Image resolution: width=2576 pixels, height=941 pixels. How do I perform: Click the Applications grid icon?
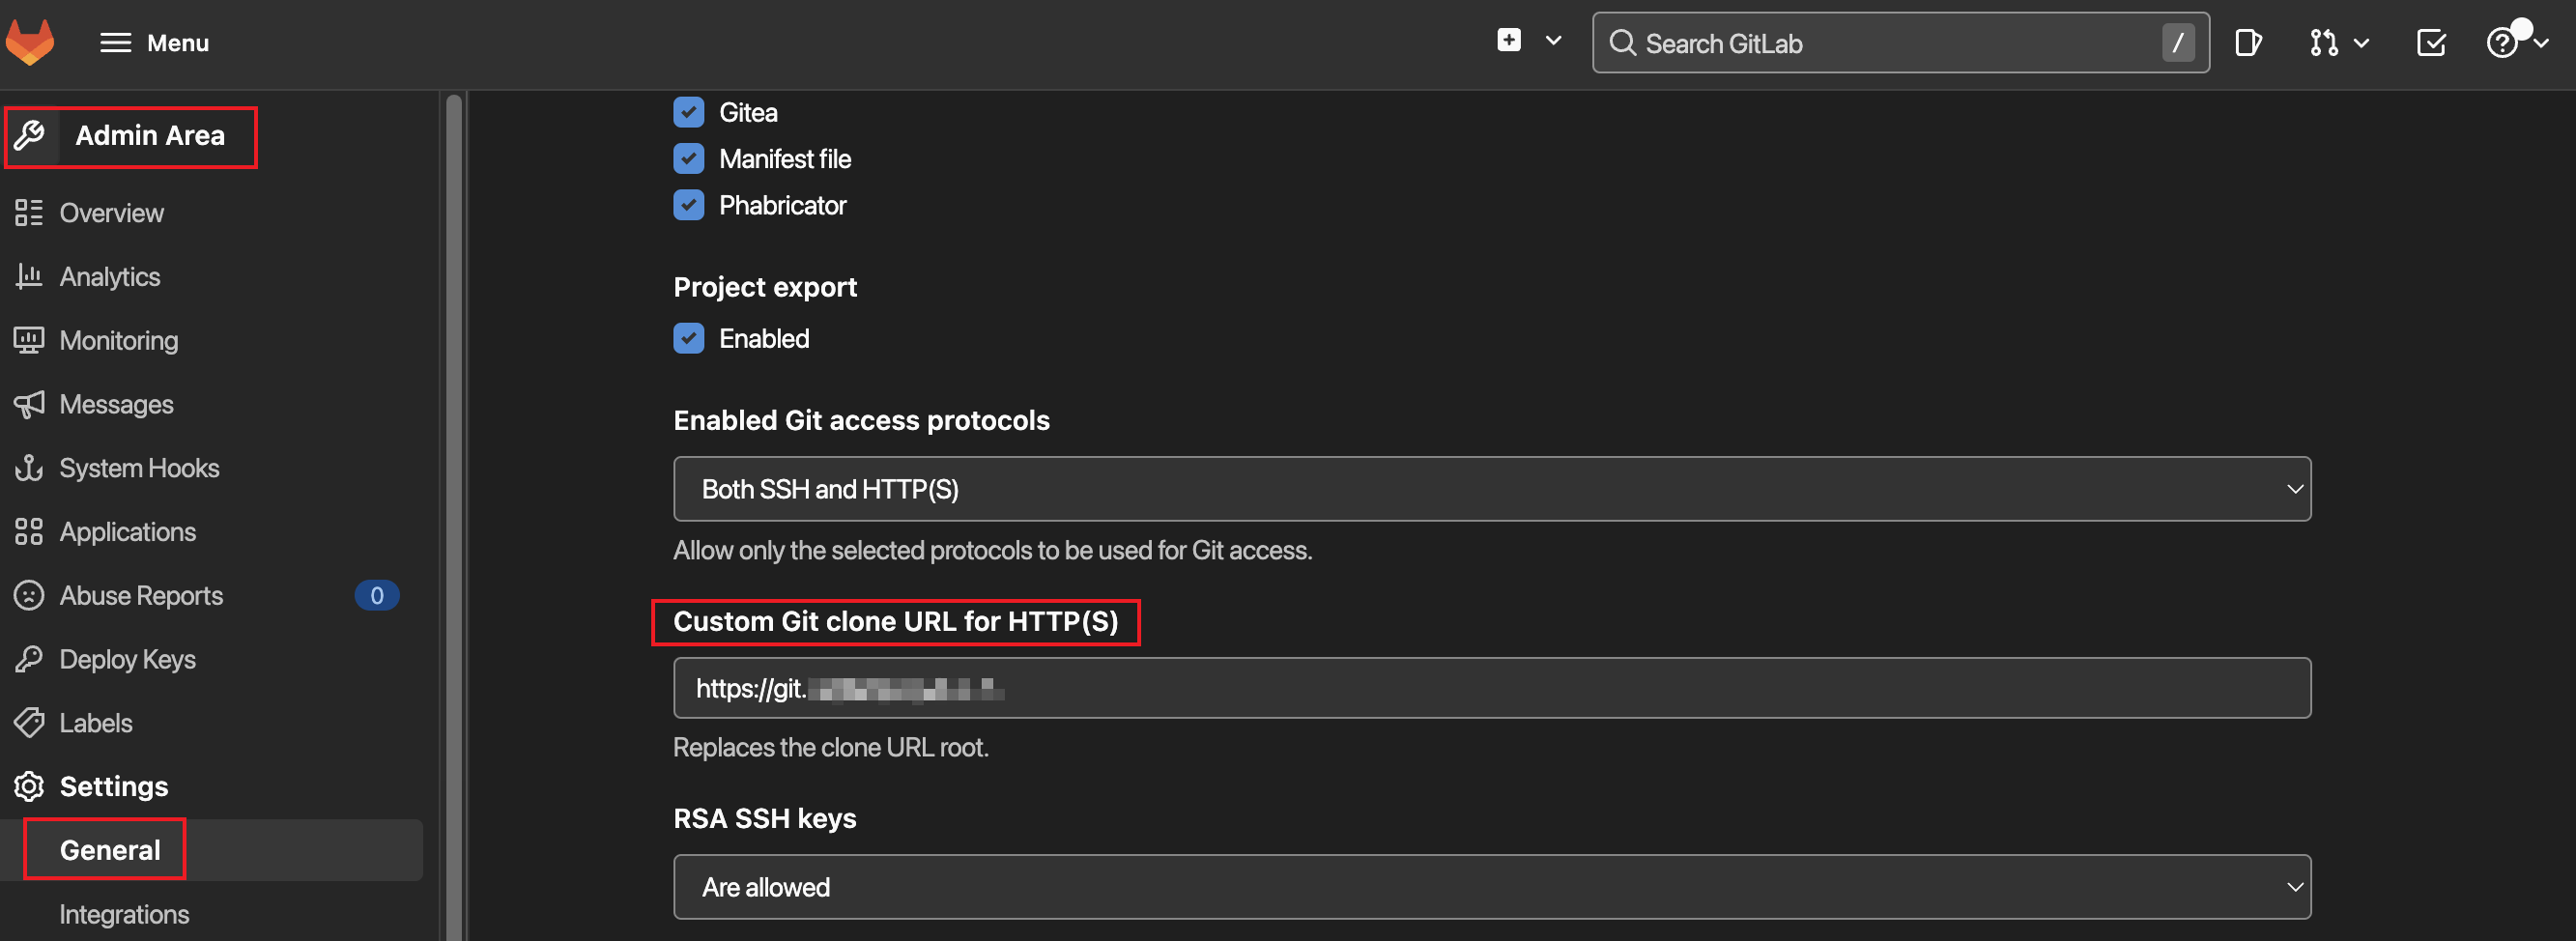29,531
